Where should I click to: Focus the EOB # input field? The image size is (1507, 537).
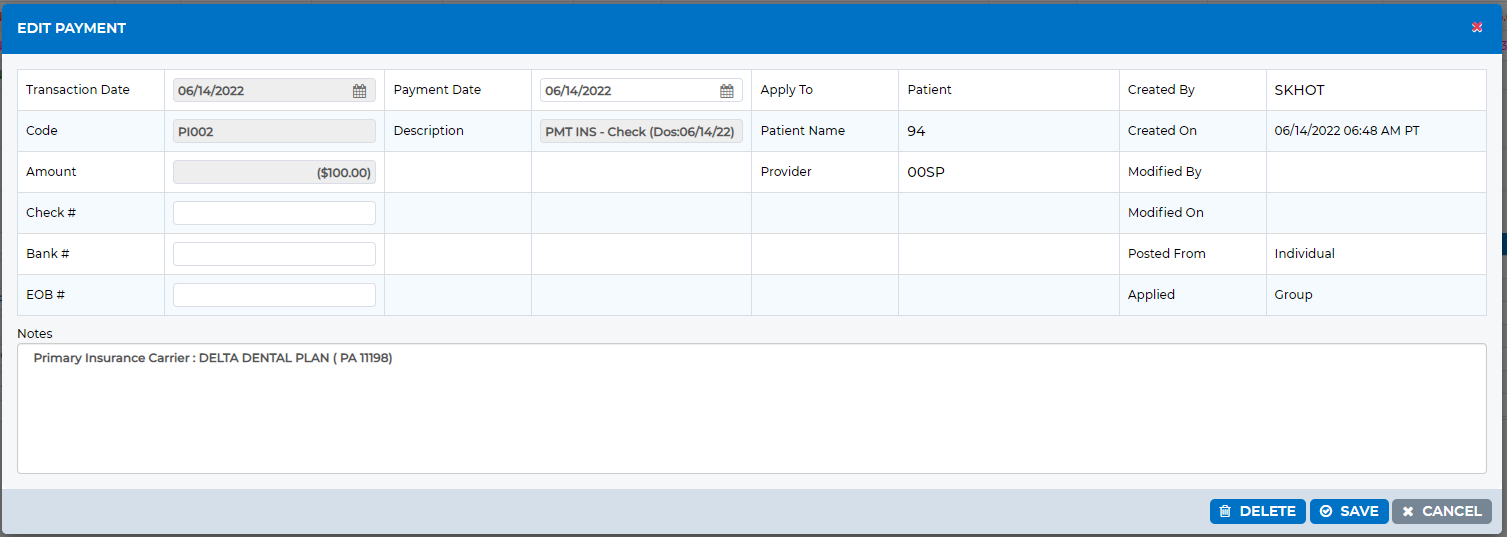pyautogui.click(x=274, y=295)
